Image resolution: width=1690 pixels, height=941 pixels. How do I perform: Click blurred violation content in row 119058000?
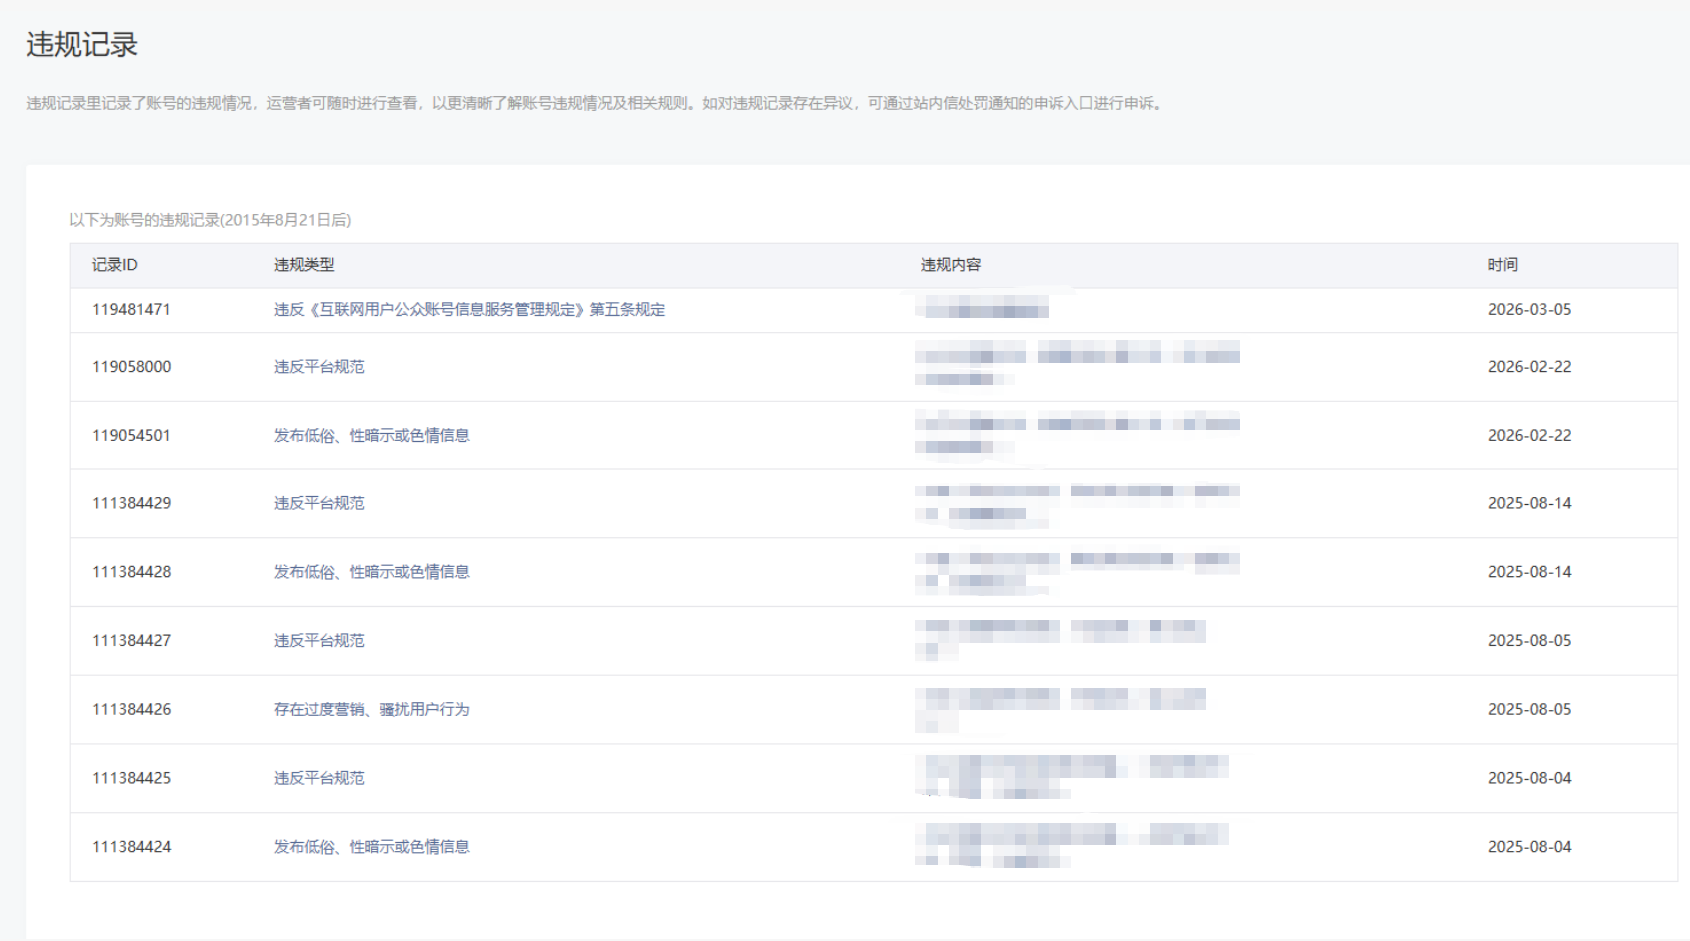point(1076,364)
